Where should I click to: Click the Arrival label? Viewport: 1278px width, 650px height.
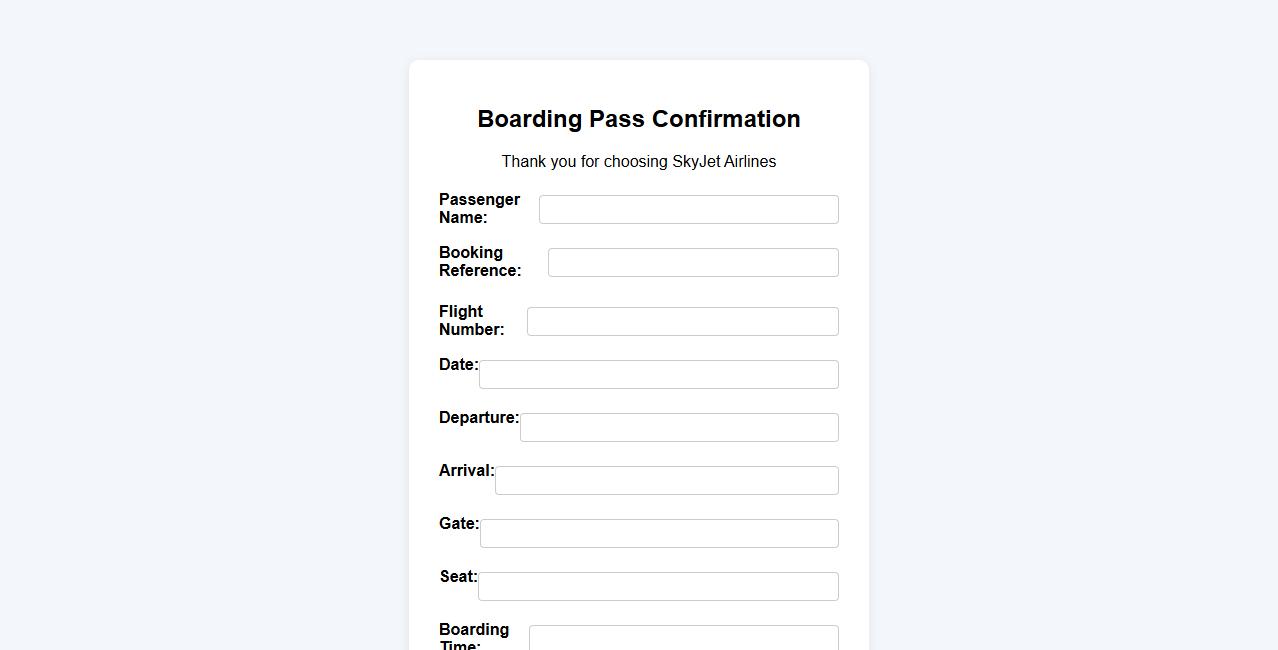pos(466,471)
